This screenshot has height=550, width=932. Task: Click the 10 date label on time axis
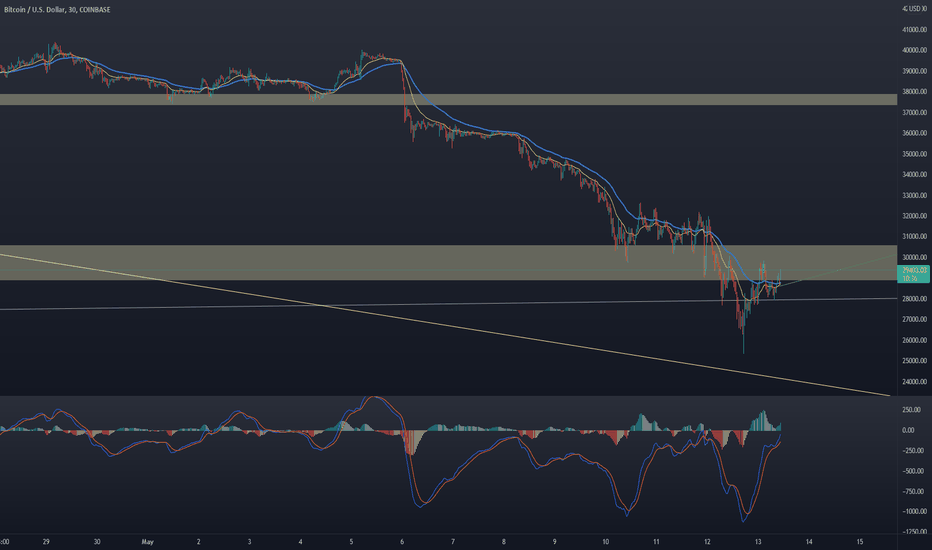click(606, 542)
